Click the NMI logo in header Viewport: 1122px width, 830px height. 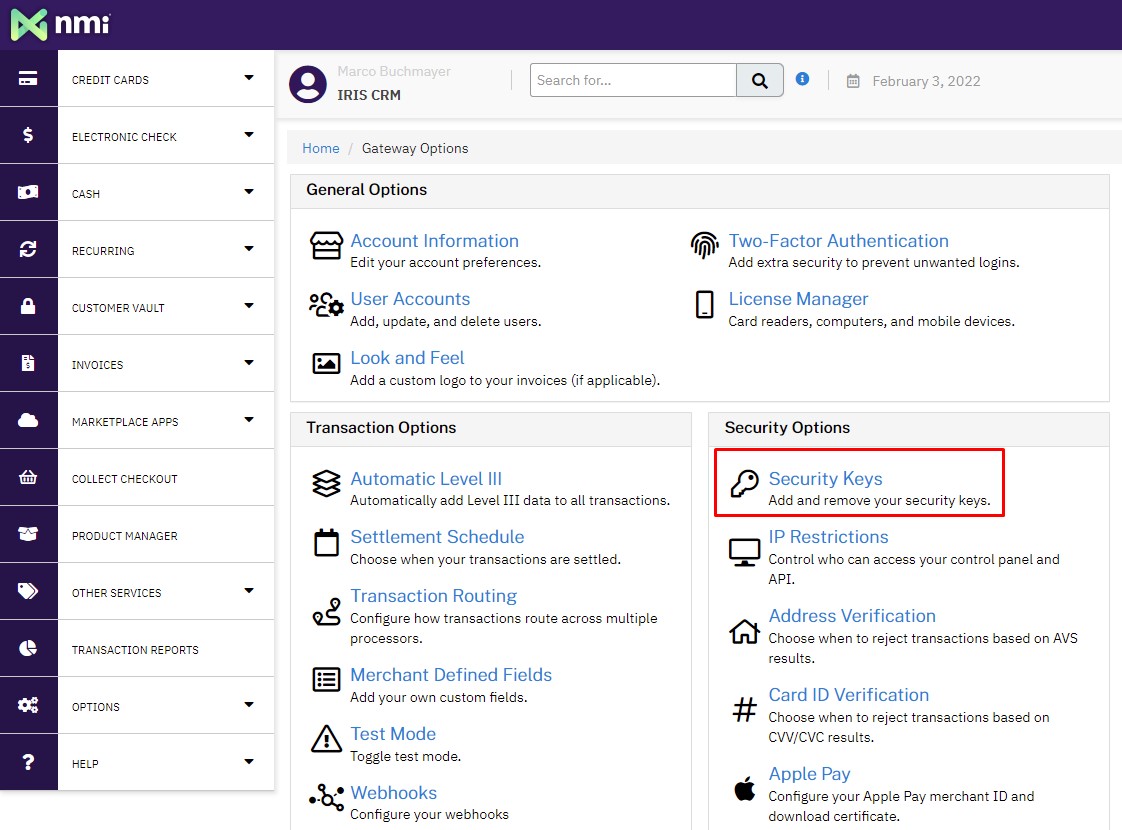pyautogui.click(x=61, y=24)
